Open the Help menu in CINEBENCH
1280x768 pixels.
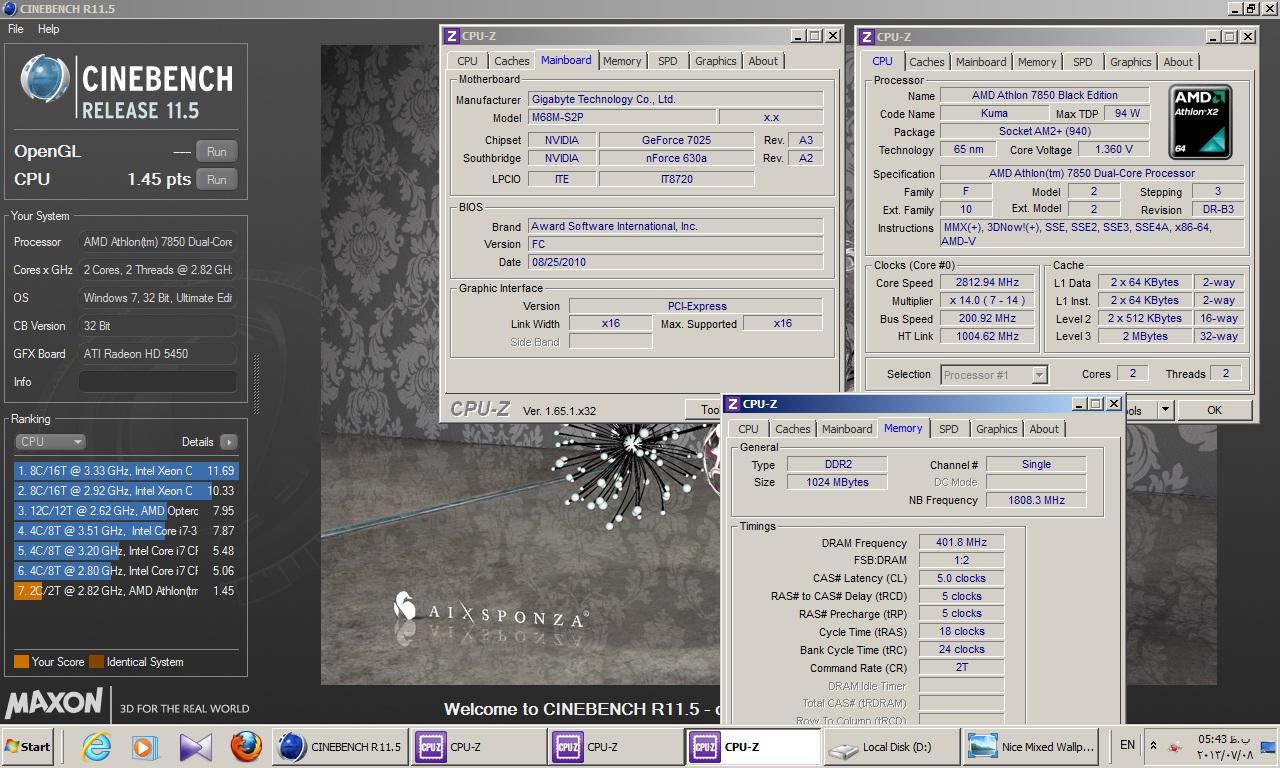(x=48, y=29)
